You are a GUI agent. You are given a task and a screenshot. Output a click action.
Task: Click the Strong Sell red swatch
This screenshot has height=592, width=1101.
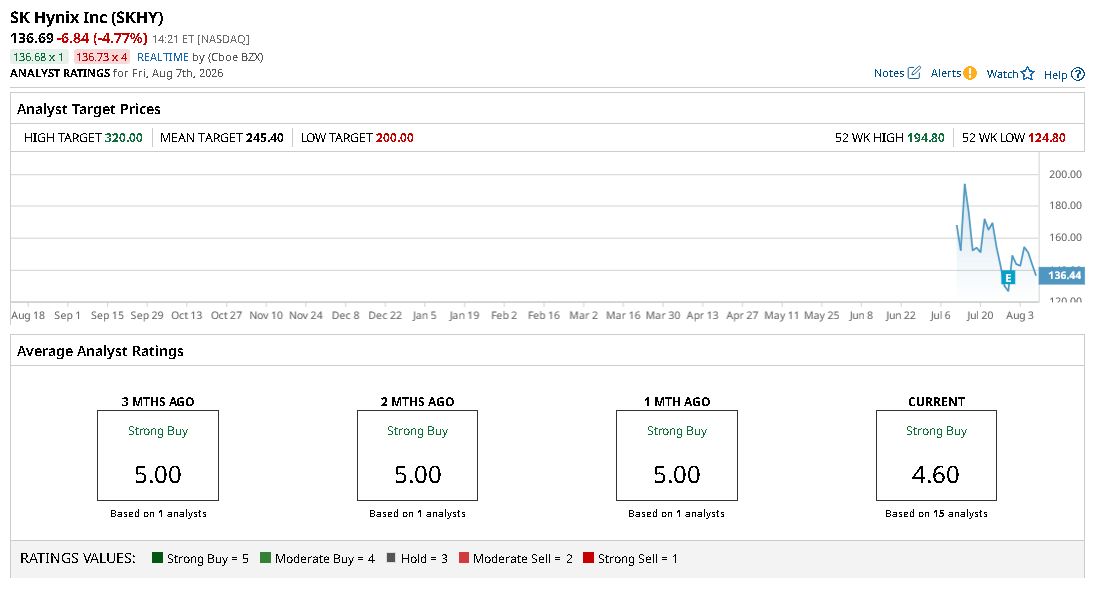pos(588,558)
